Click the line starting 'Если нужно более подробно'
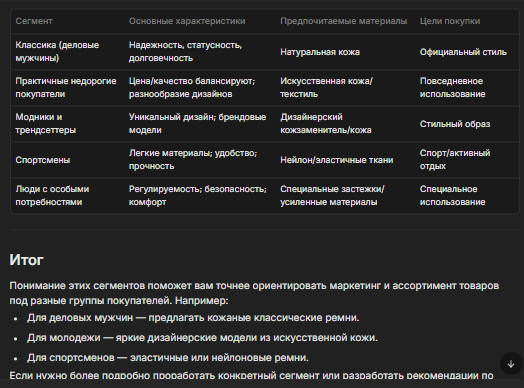Screen dimensions: 524x388 point(251,375)
